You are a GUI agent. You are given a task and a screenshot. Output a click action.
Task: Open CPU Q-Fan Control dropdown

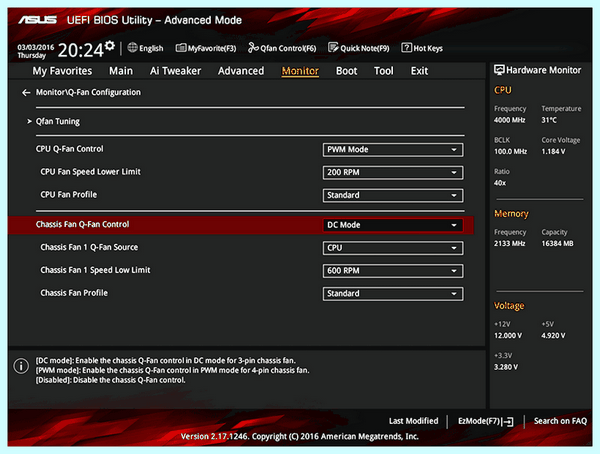pos(393,150)
